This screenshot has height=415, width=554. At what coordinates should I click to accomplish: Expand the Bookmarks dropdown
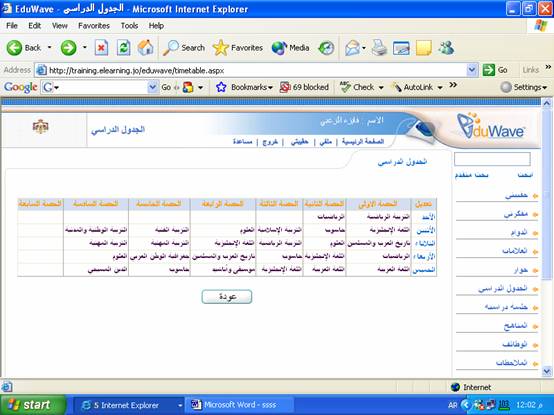(x=270, y=88)
